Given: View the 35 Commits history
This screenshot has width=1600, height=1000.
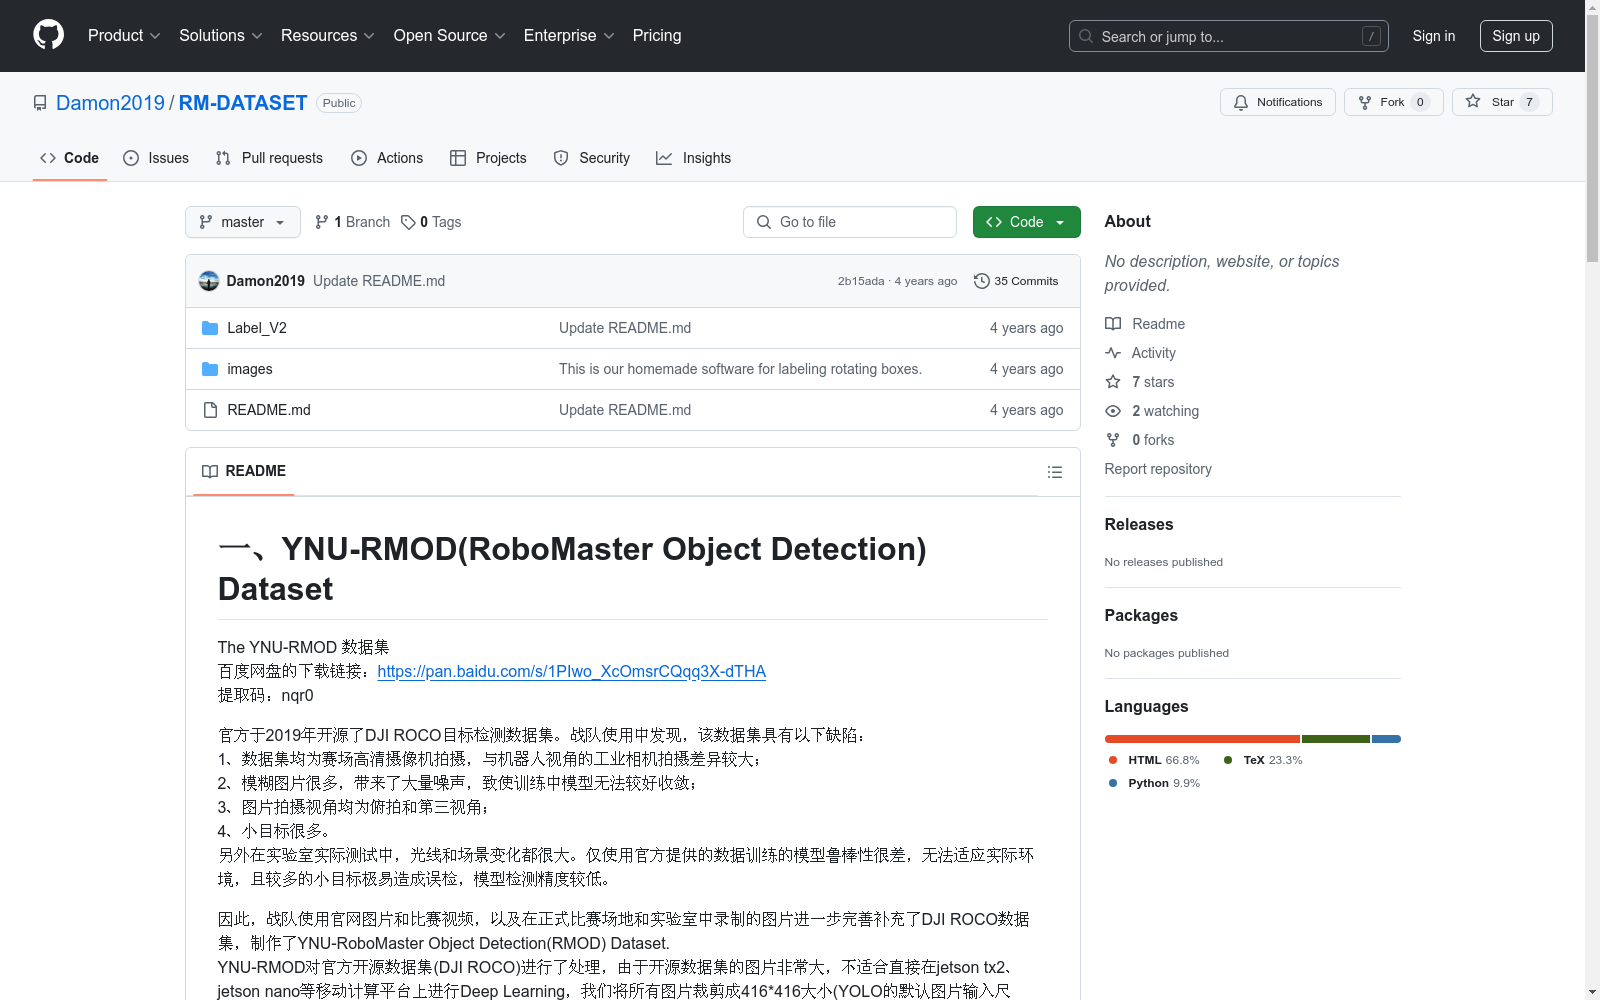Looking at the screenshot, I should point(1016,281).
